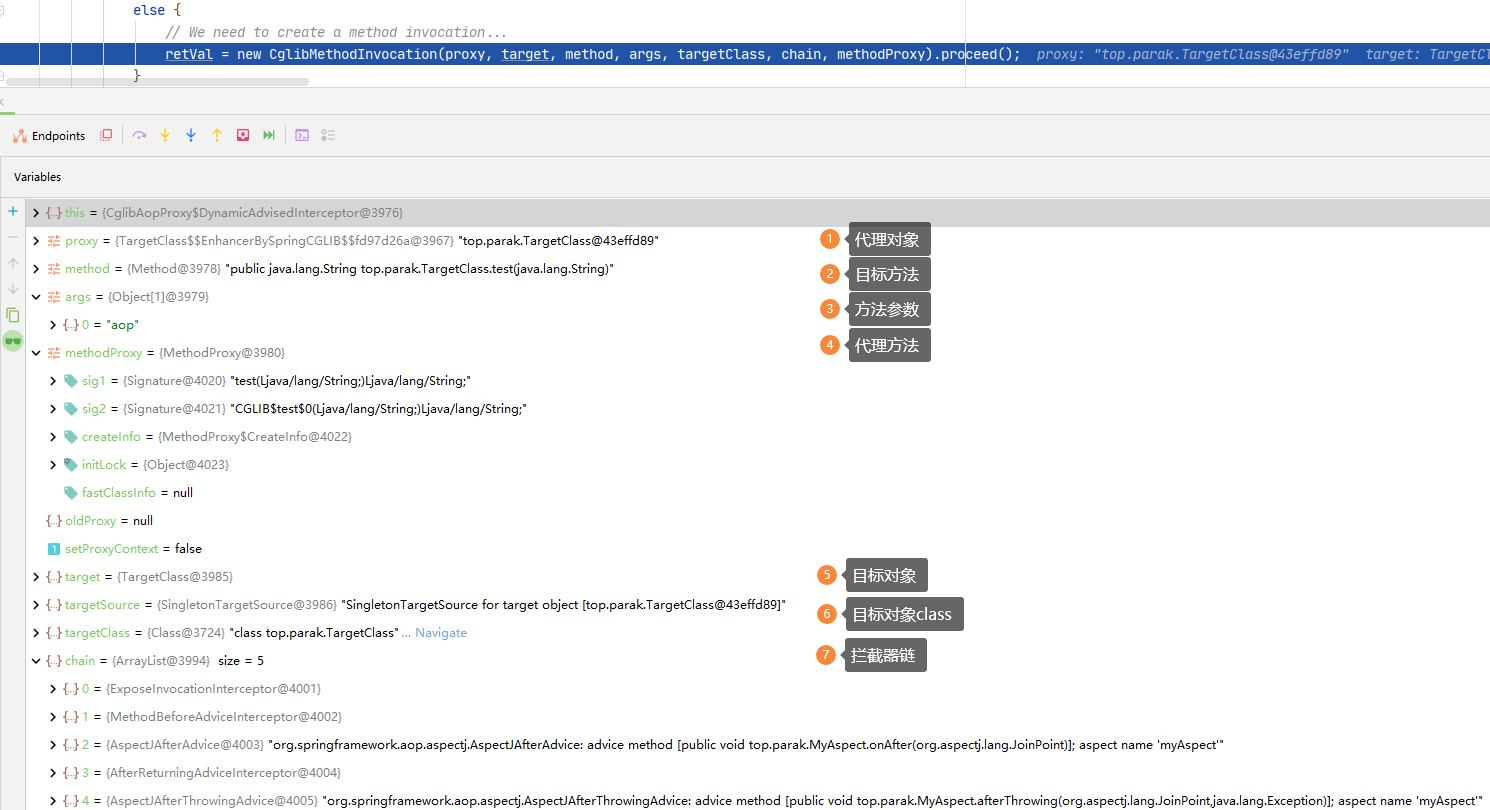Click the Step Over arrow icon

(x=139, y=135)
